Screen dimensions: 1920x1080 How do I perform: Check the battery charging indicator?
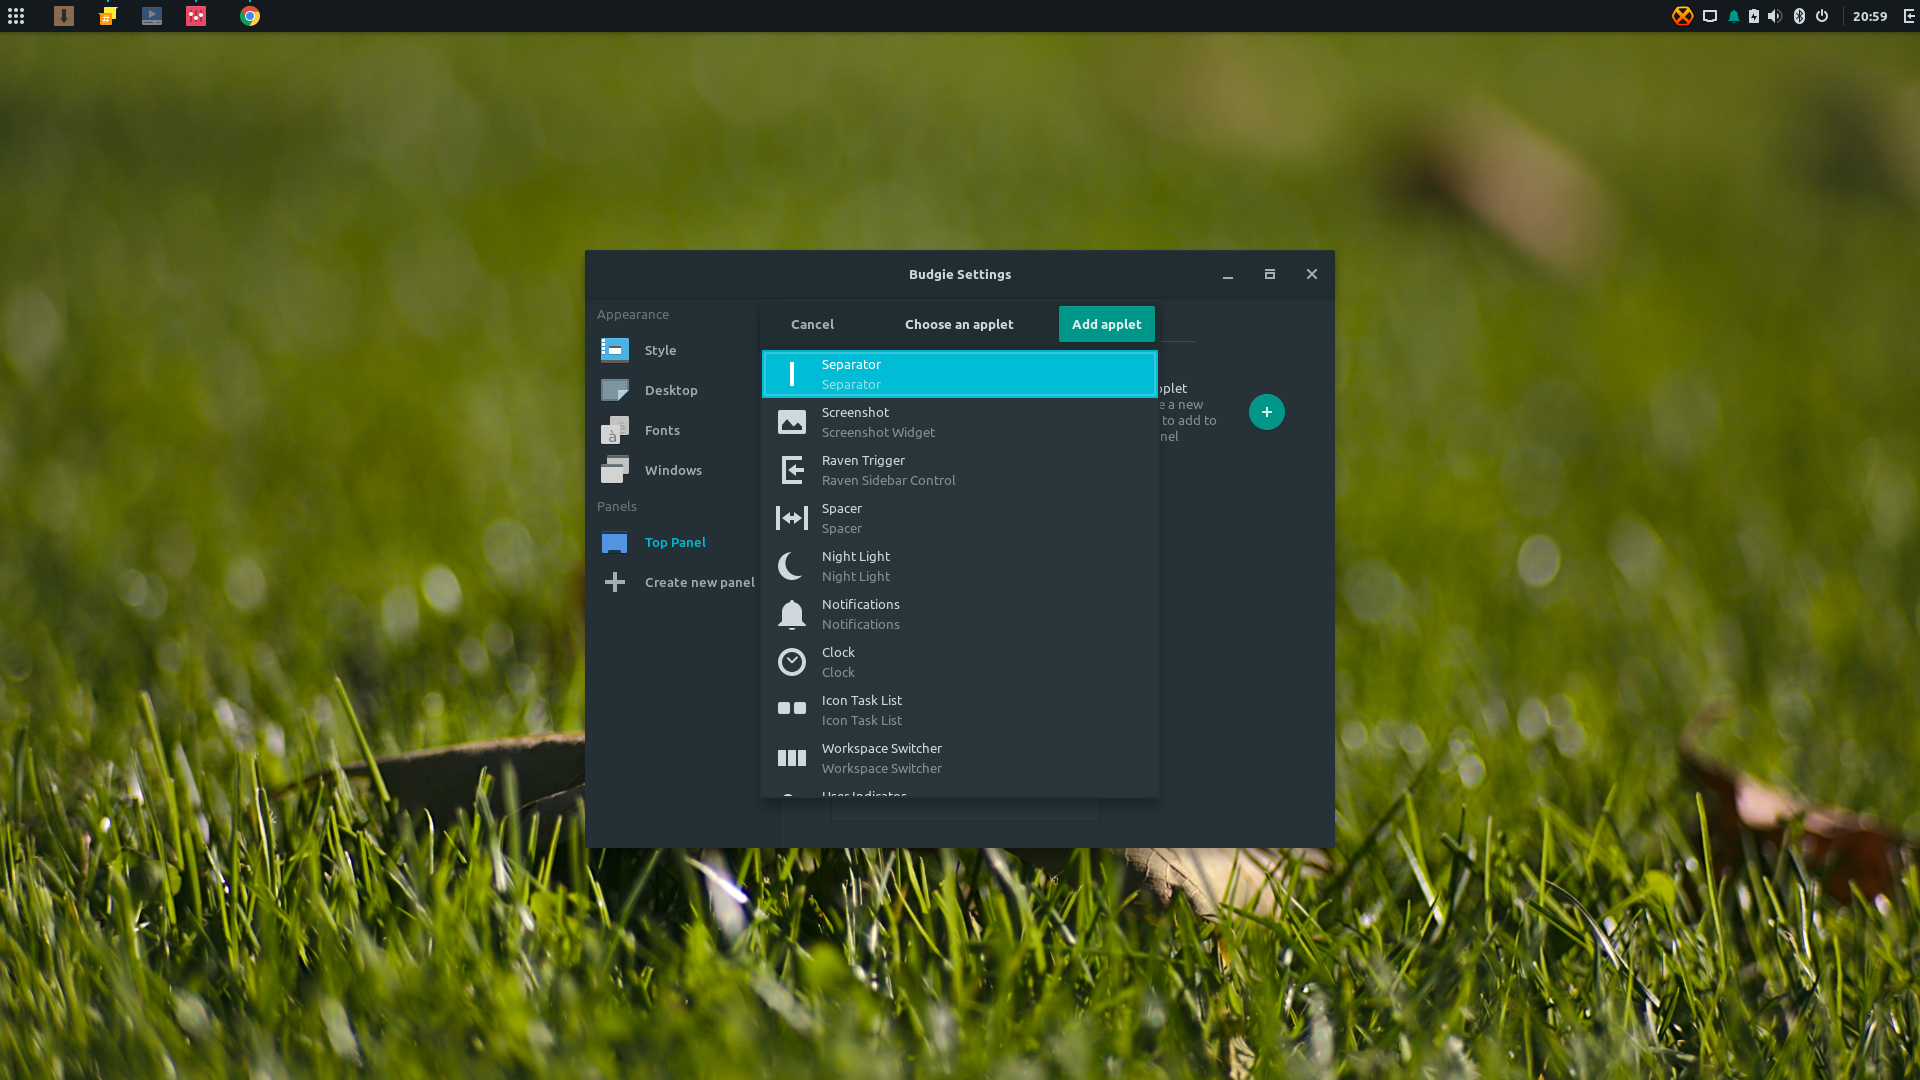pos(1754,16)
